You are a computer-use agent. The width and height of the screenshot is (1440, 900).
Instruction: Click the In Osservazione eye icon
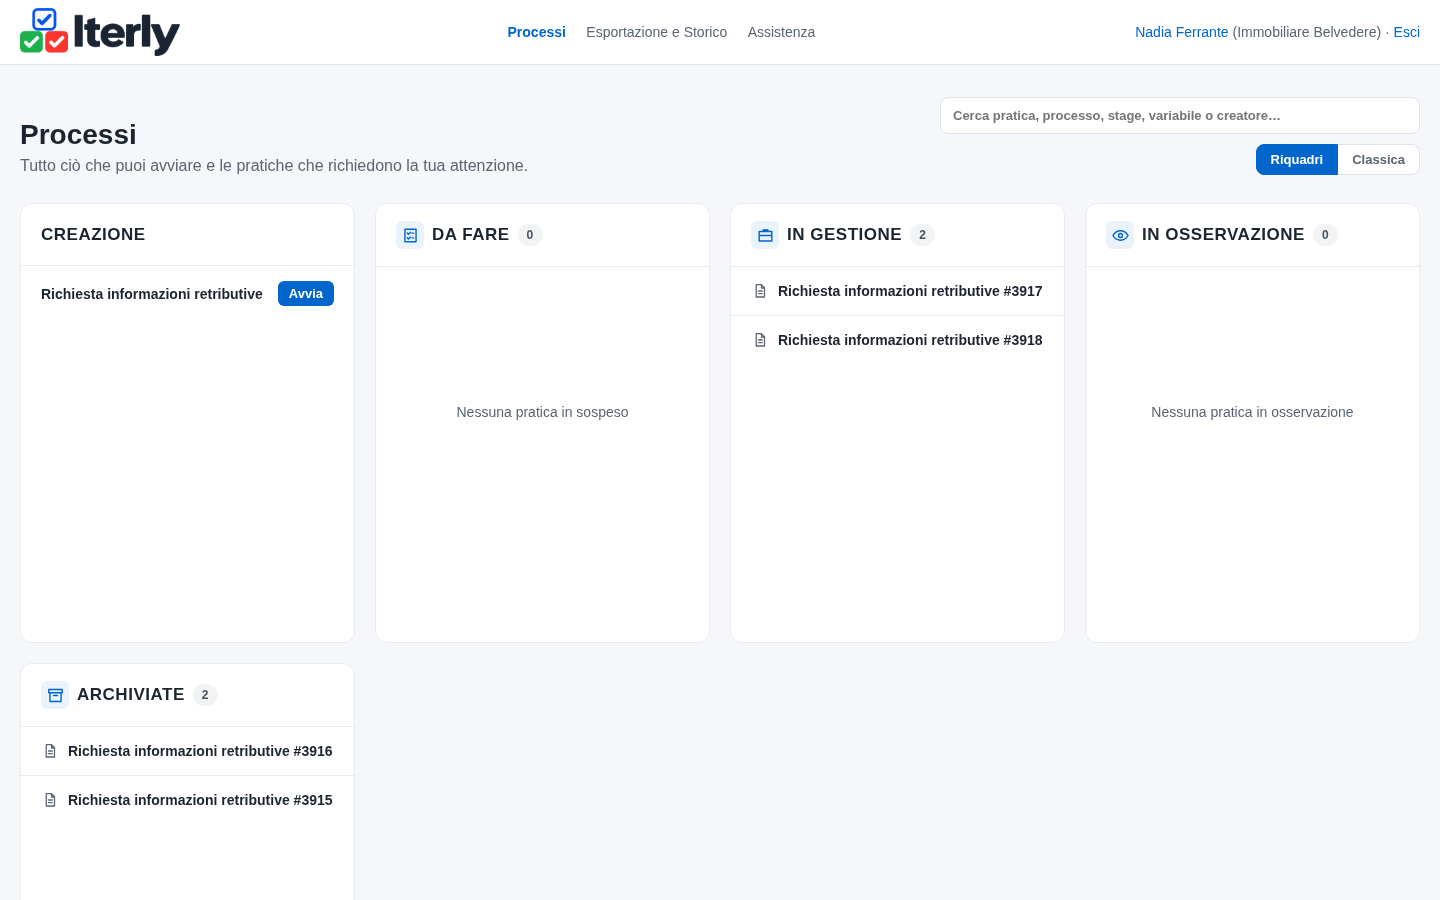point(1120,235)
